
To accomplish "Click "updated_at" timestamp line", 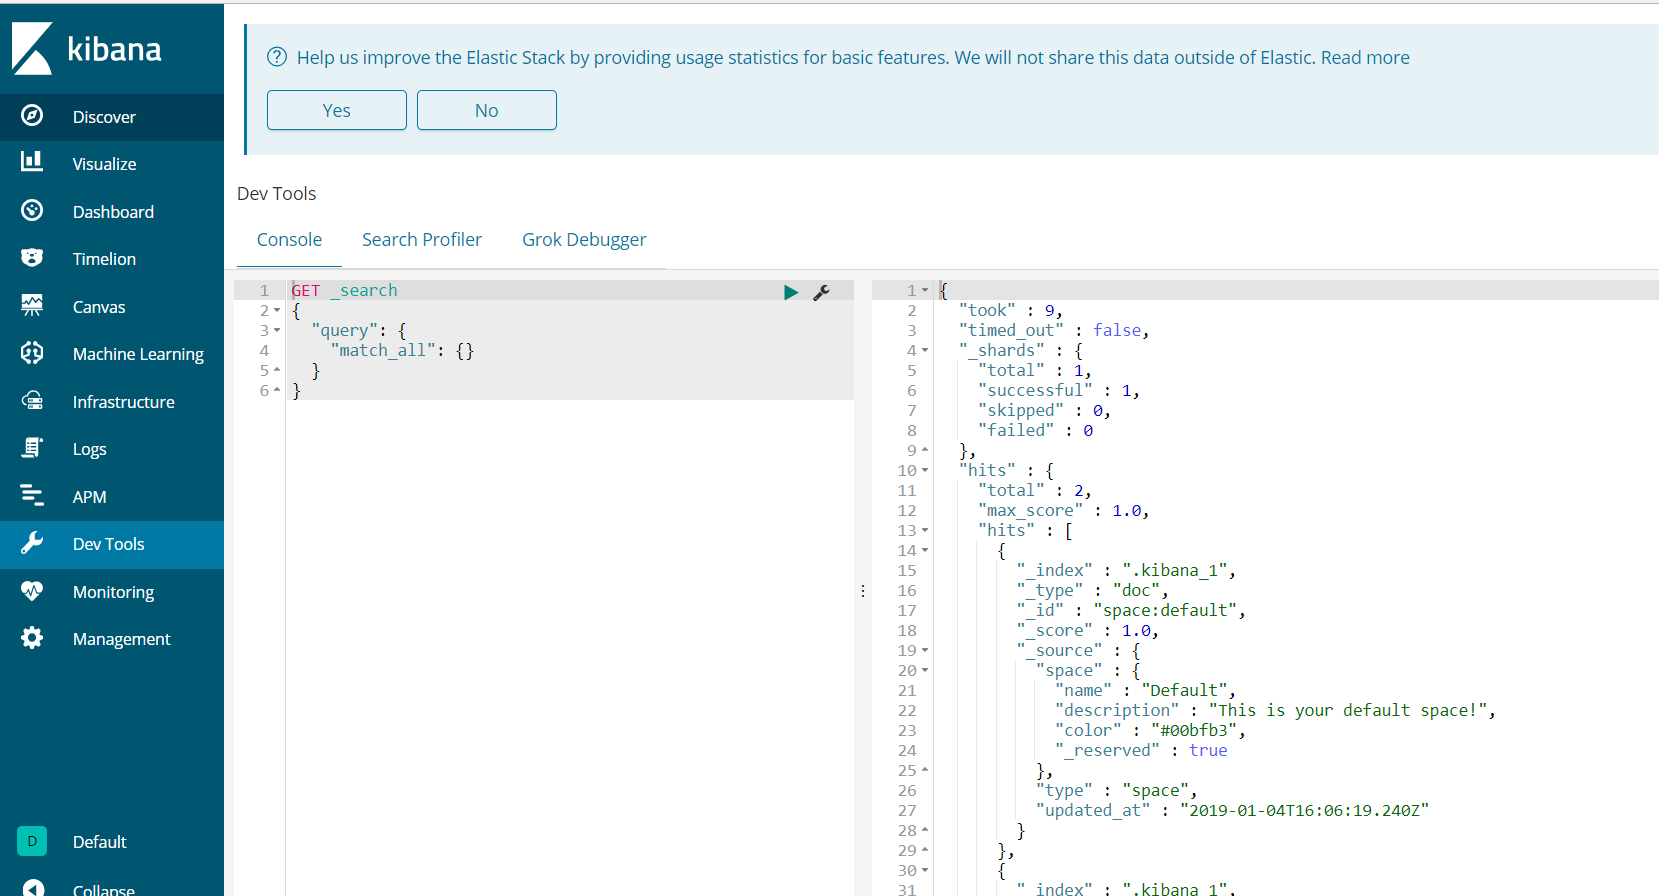I will point(1232,810).
